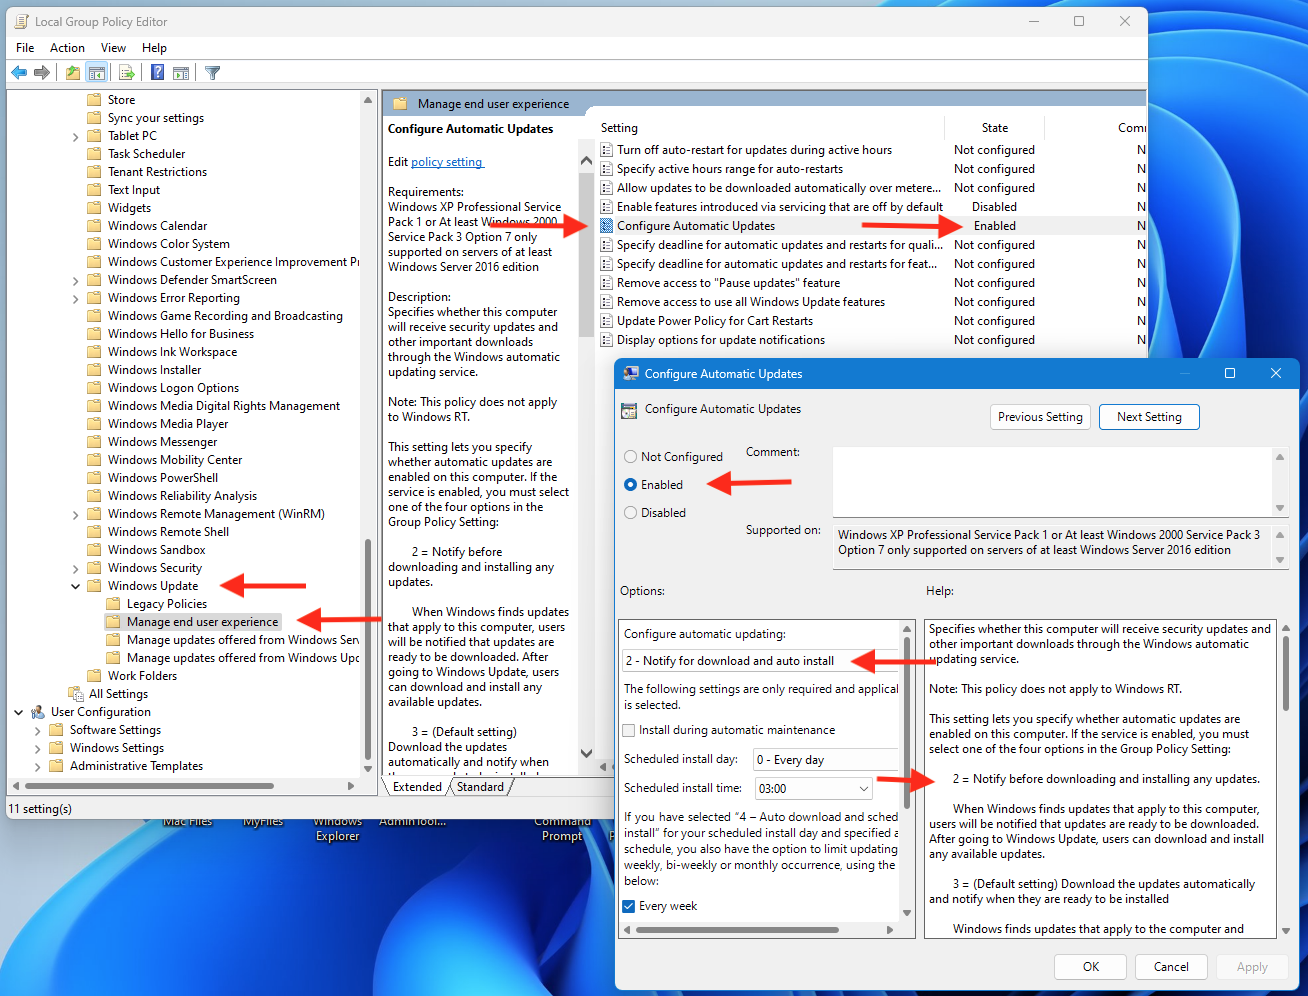Expand the Windows Remote Management (WinRM) node
This screenshot has height=996, width=1308.
[76, 515]
